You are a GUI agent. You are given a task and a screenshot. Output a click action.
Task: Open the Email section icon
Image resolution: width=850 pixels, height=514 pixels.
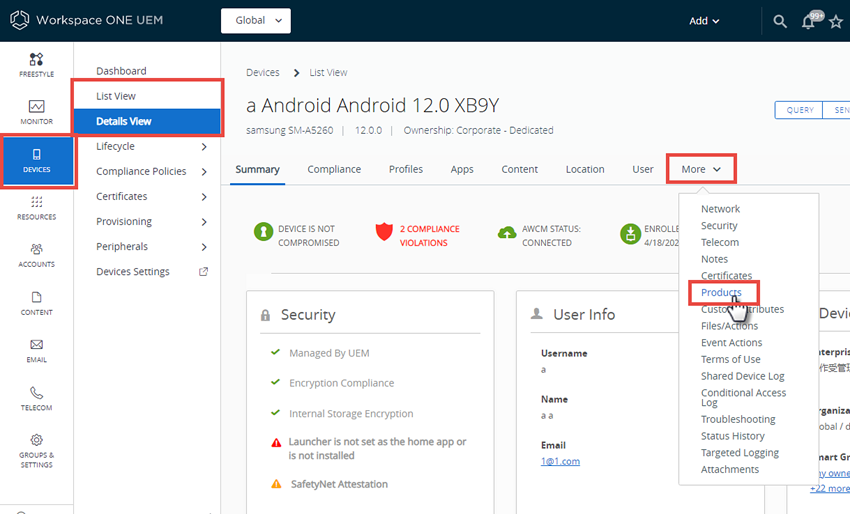coord(36,344)
